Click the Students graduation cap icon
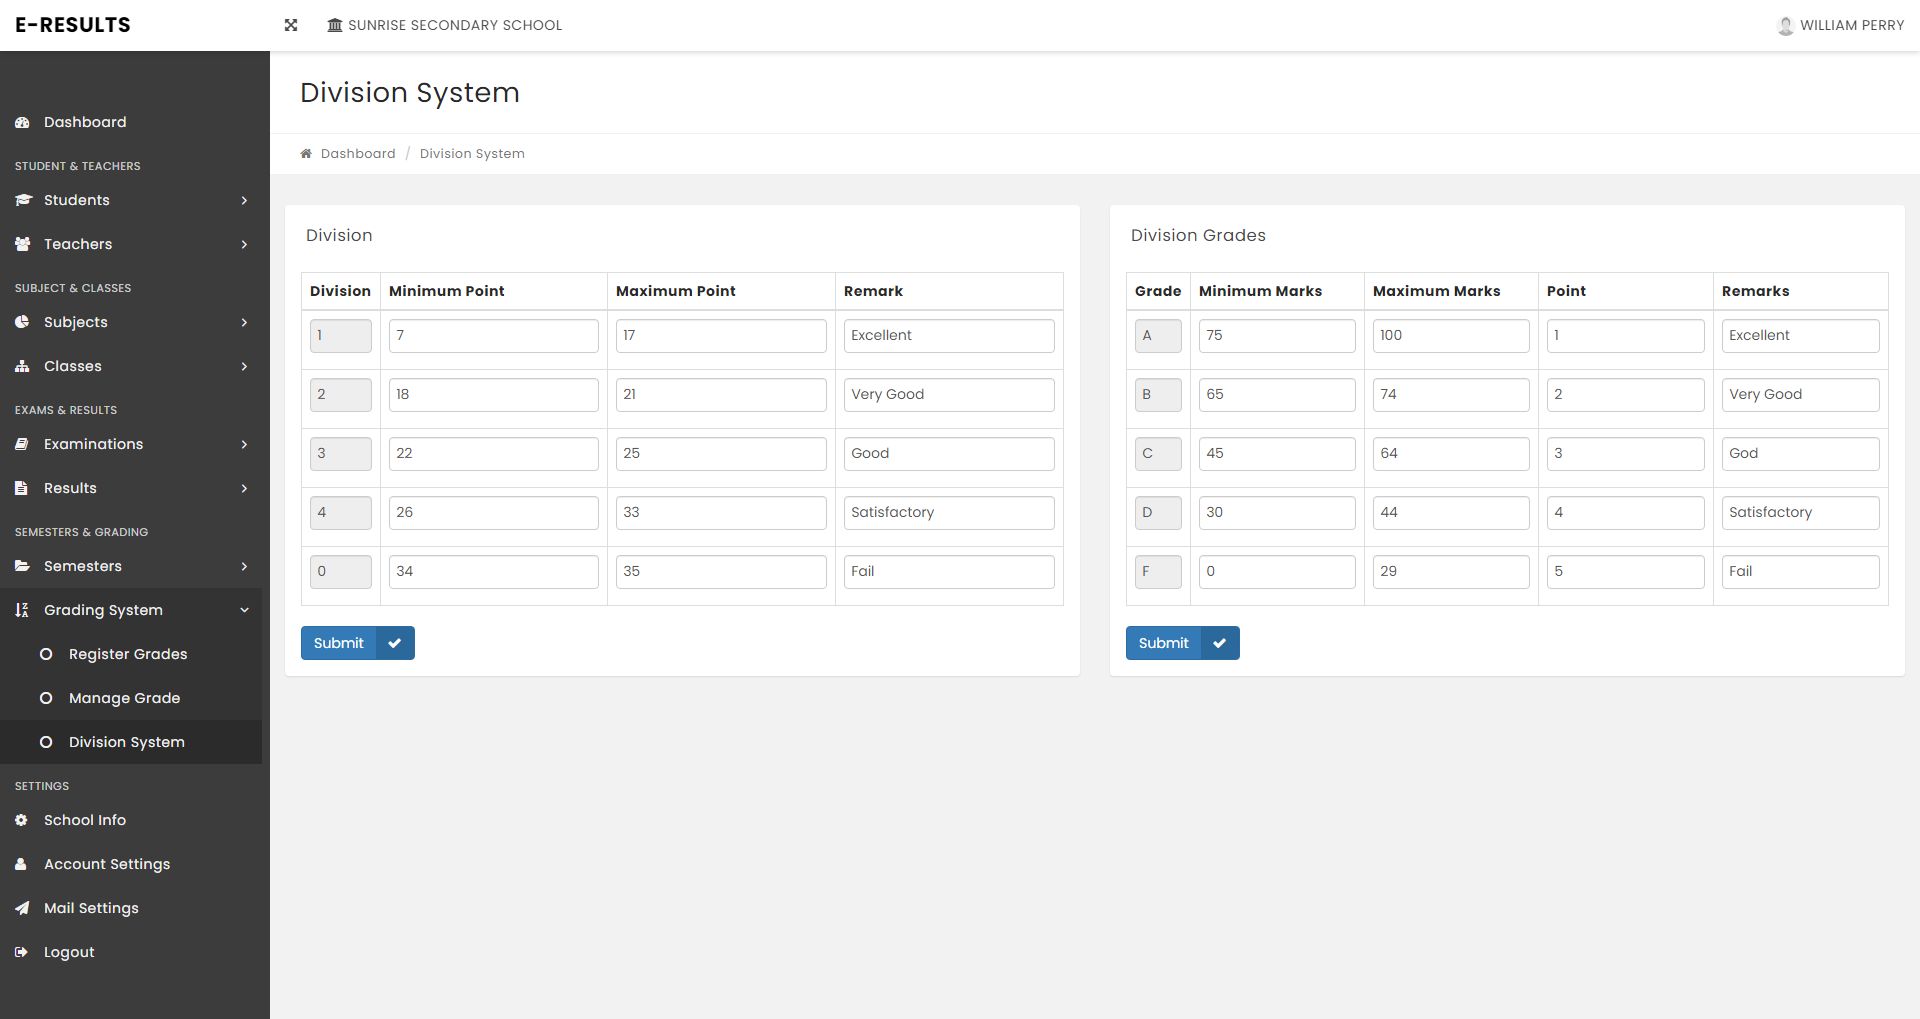Screen dimensions: 1920x1019 pos(22,200)
